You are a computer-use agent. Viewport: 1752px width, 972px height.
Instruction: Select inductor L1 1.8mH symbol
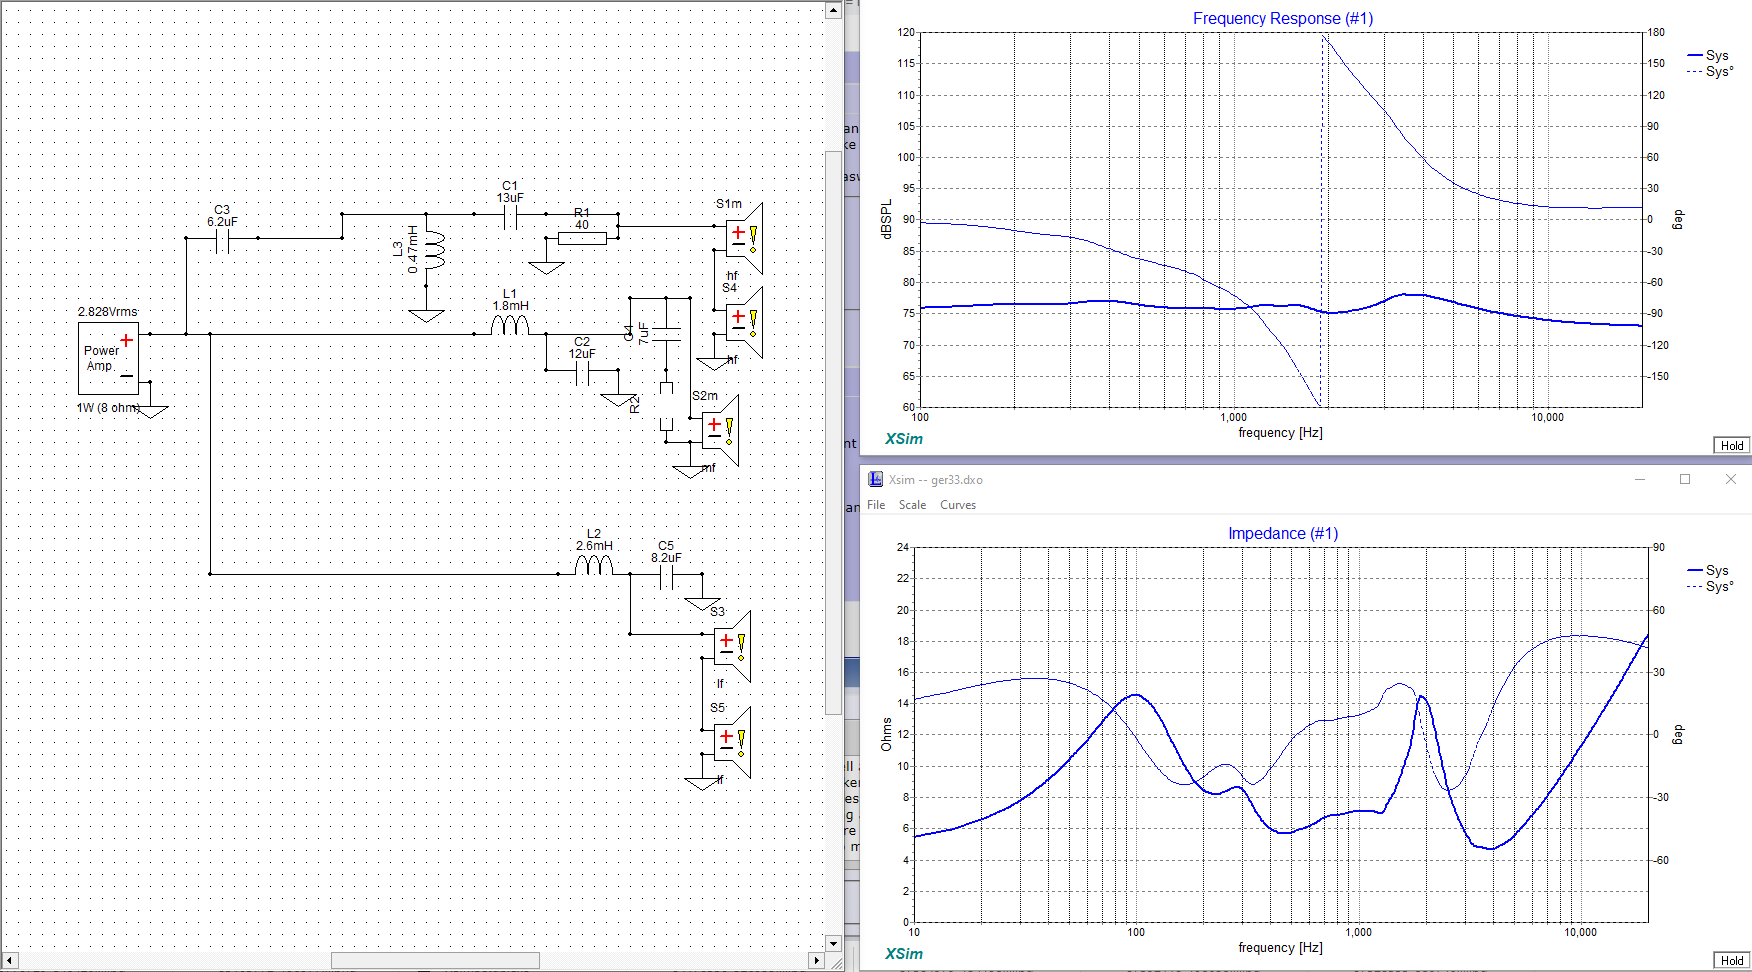pyautogui.click(x=510, y=325)
